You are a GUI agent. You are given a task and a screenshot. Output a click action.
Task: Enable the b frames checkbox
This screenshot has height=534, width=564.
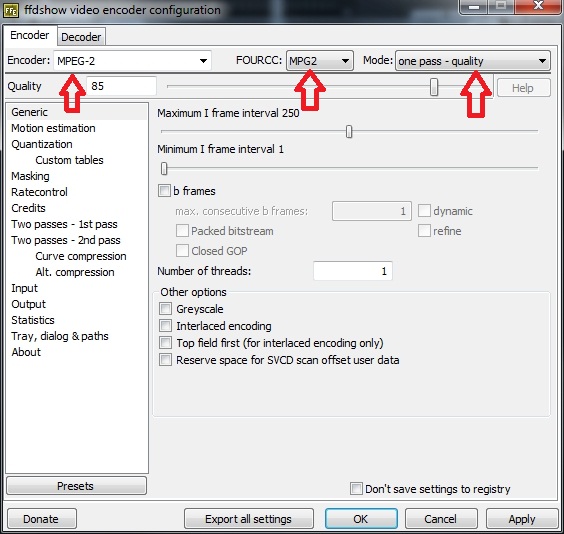(x=164, y=191)
